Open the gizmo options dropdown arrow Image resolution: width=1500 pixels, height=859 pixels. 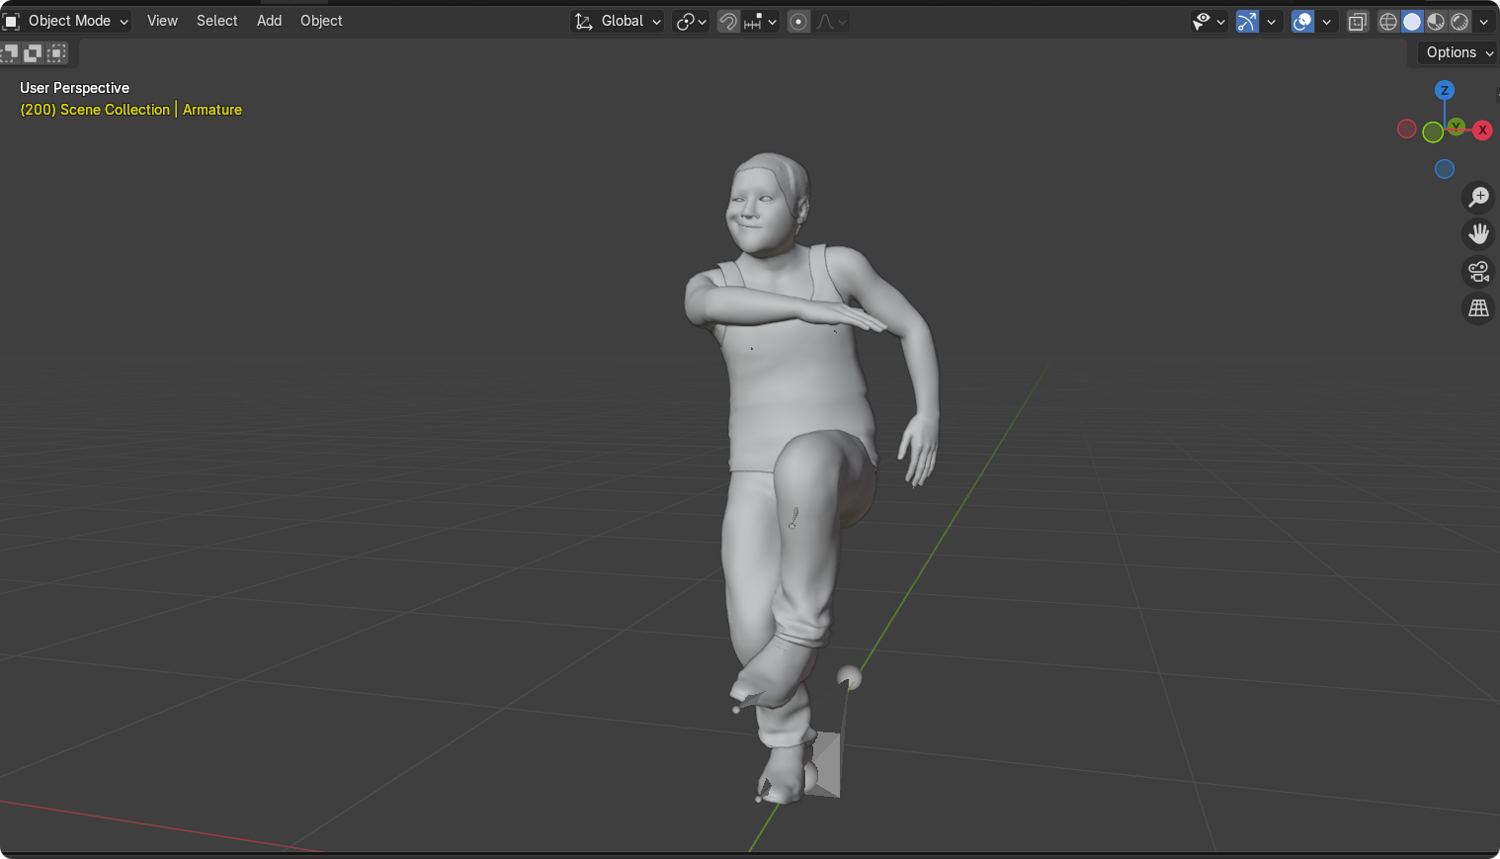tap(1271, 21)
